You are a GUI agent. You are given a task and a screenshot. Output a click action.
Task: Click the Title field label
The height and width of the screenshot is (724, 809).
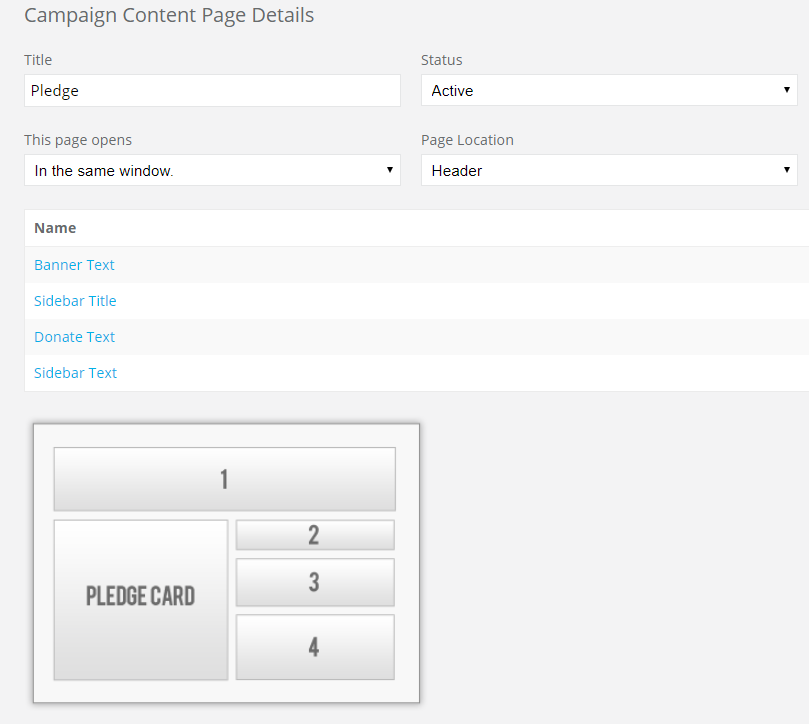[38, 60]
